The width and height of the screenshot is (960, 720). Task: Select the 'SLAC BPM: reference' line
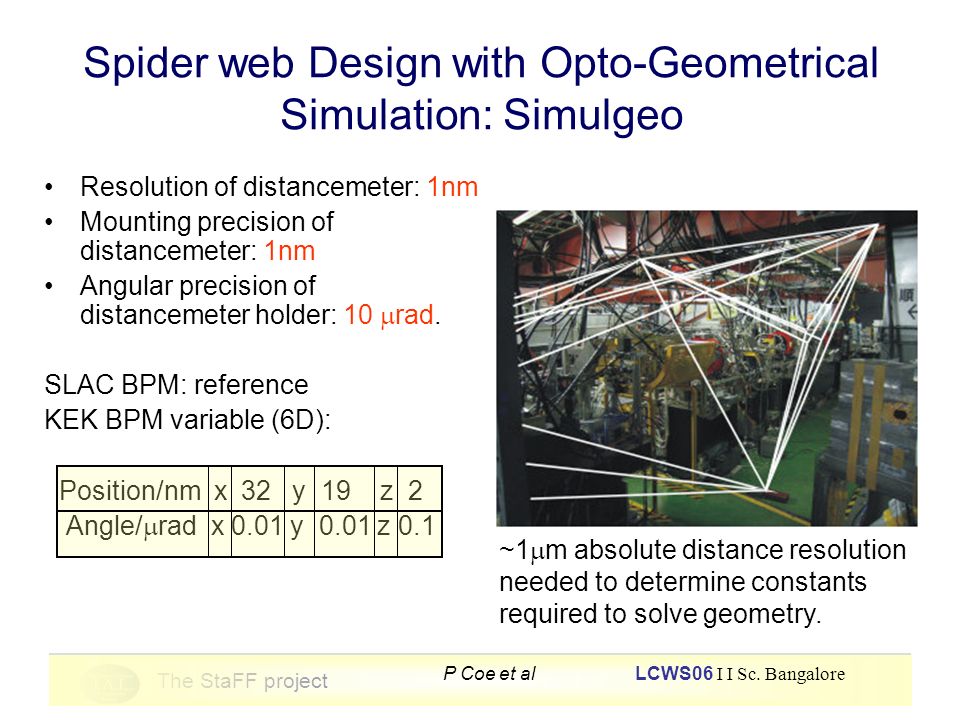click(176, 385)
